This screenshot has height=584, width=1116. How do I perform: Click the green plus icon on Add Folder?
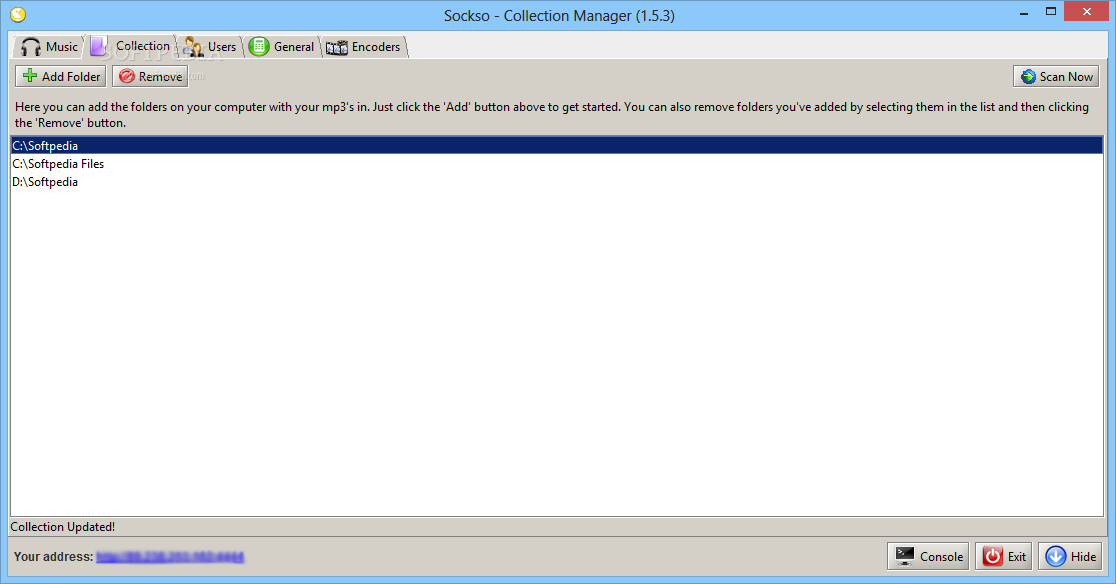click(x=30, y=75)
